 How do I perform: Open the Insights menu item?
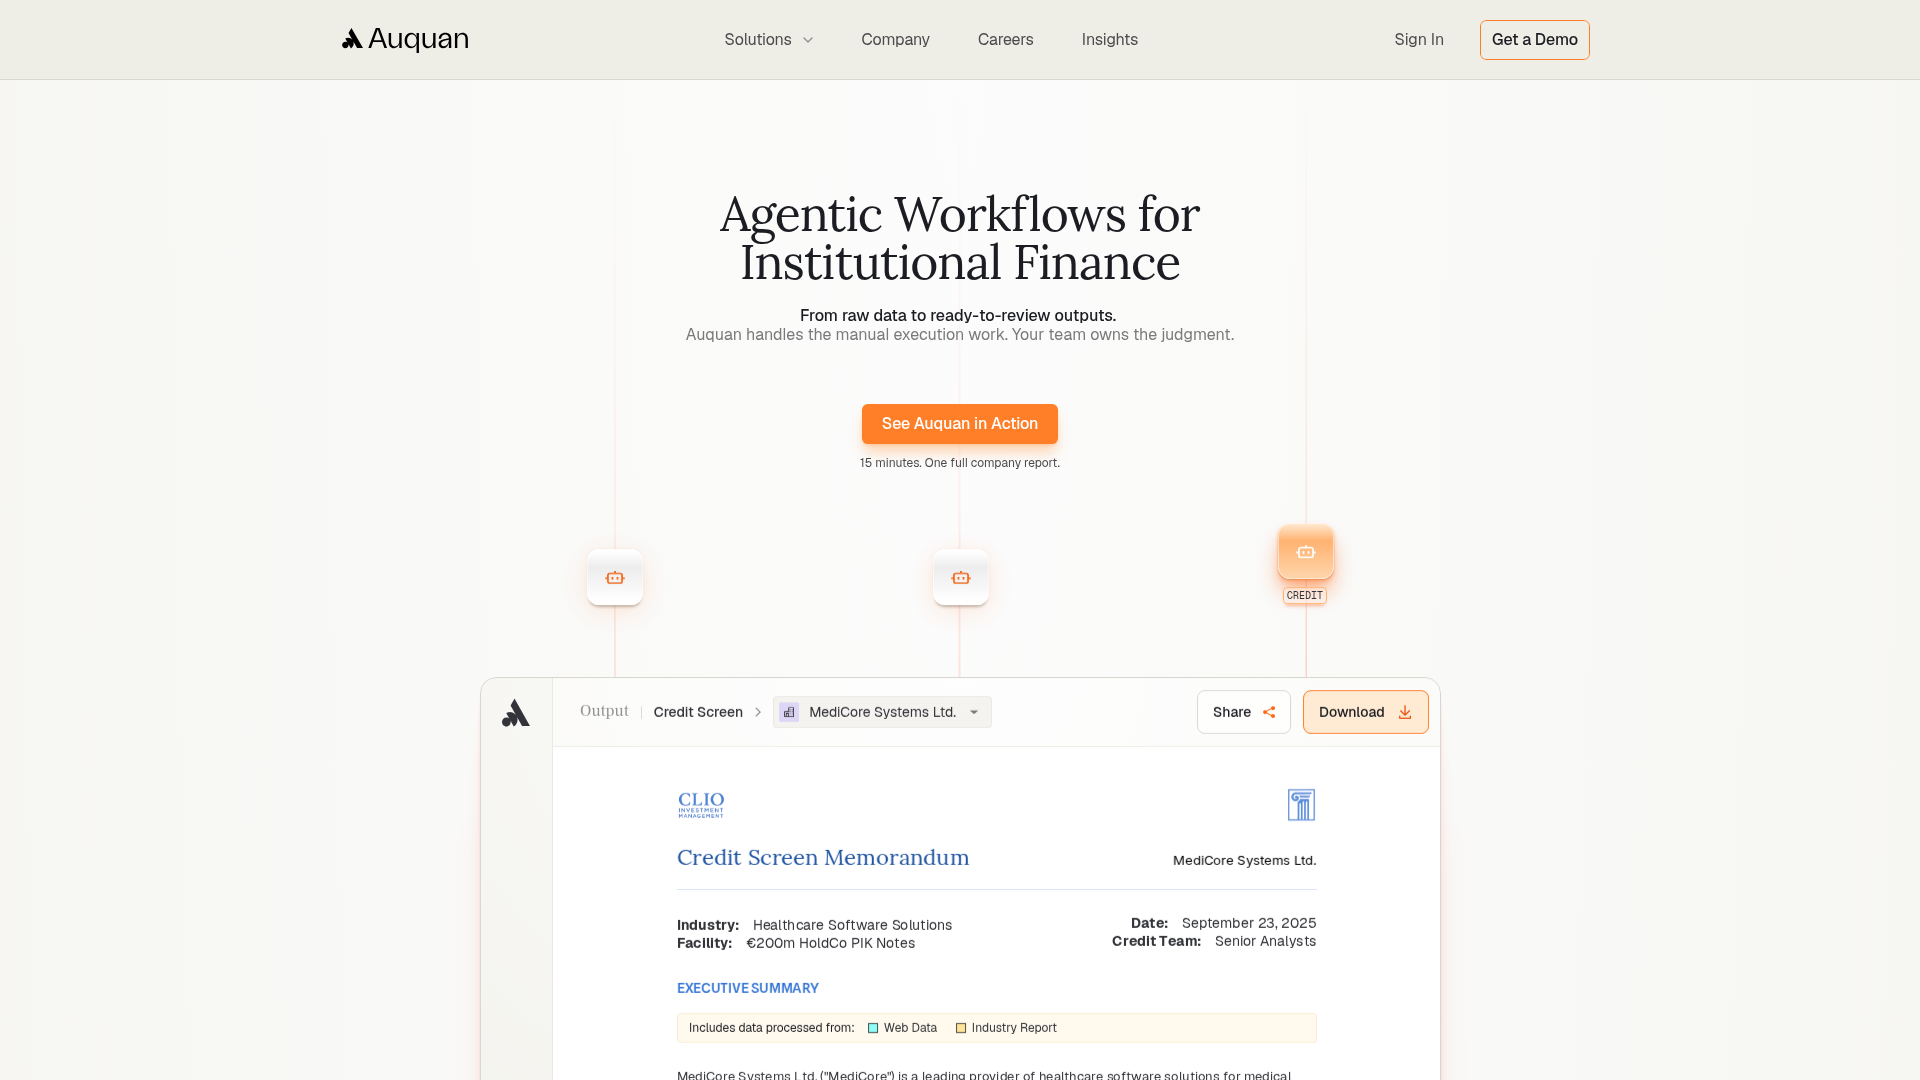(x=1109, y=40)
